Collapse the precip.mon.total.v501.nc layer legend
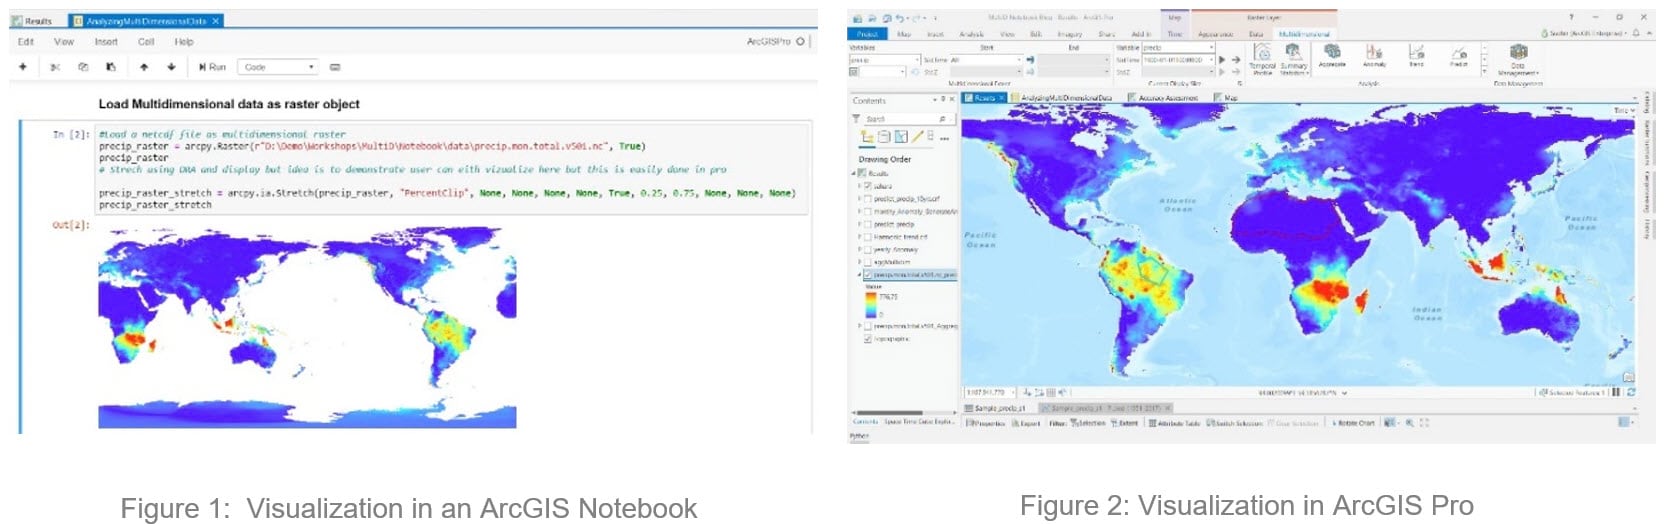The image size is (1671, 524). (x=859, y=274)
